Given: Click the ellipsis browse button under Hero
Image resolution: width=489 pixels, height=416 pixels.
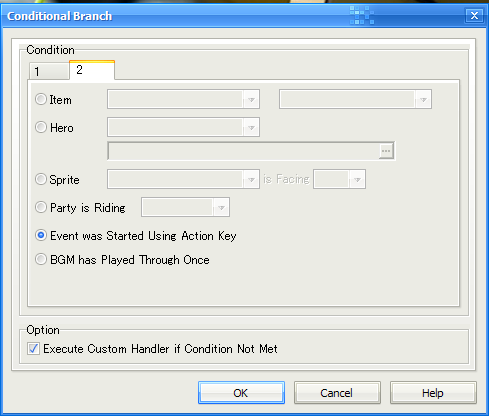Looking at the screenshot, I should [386, 151].
